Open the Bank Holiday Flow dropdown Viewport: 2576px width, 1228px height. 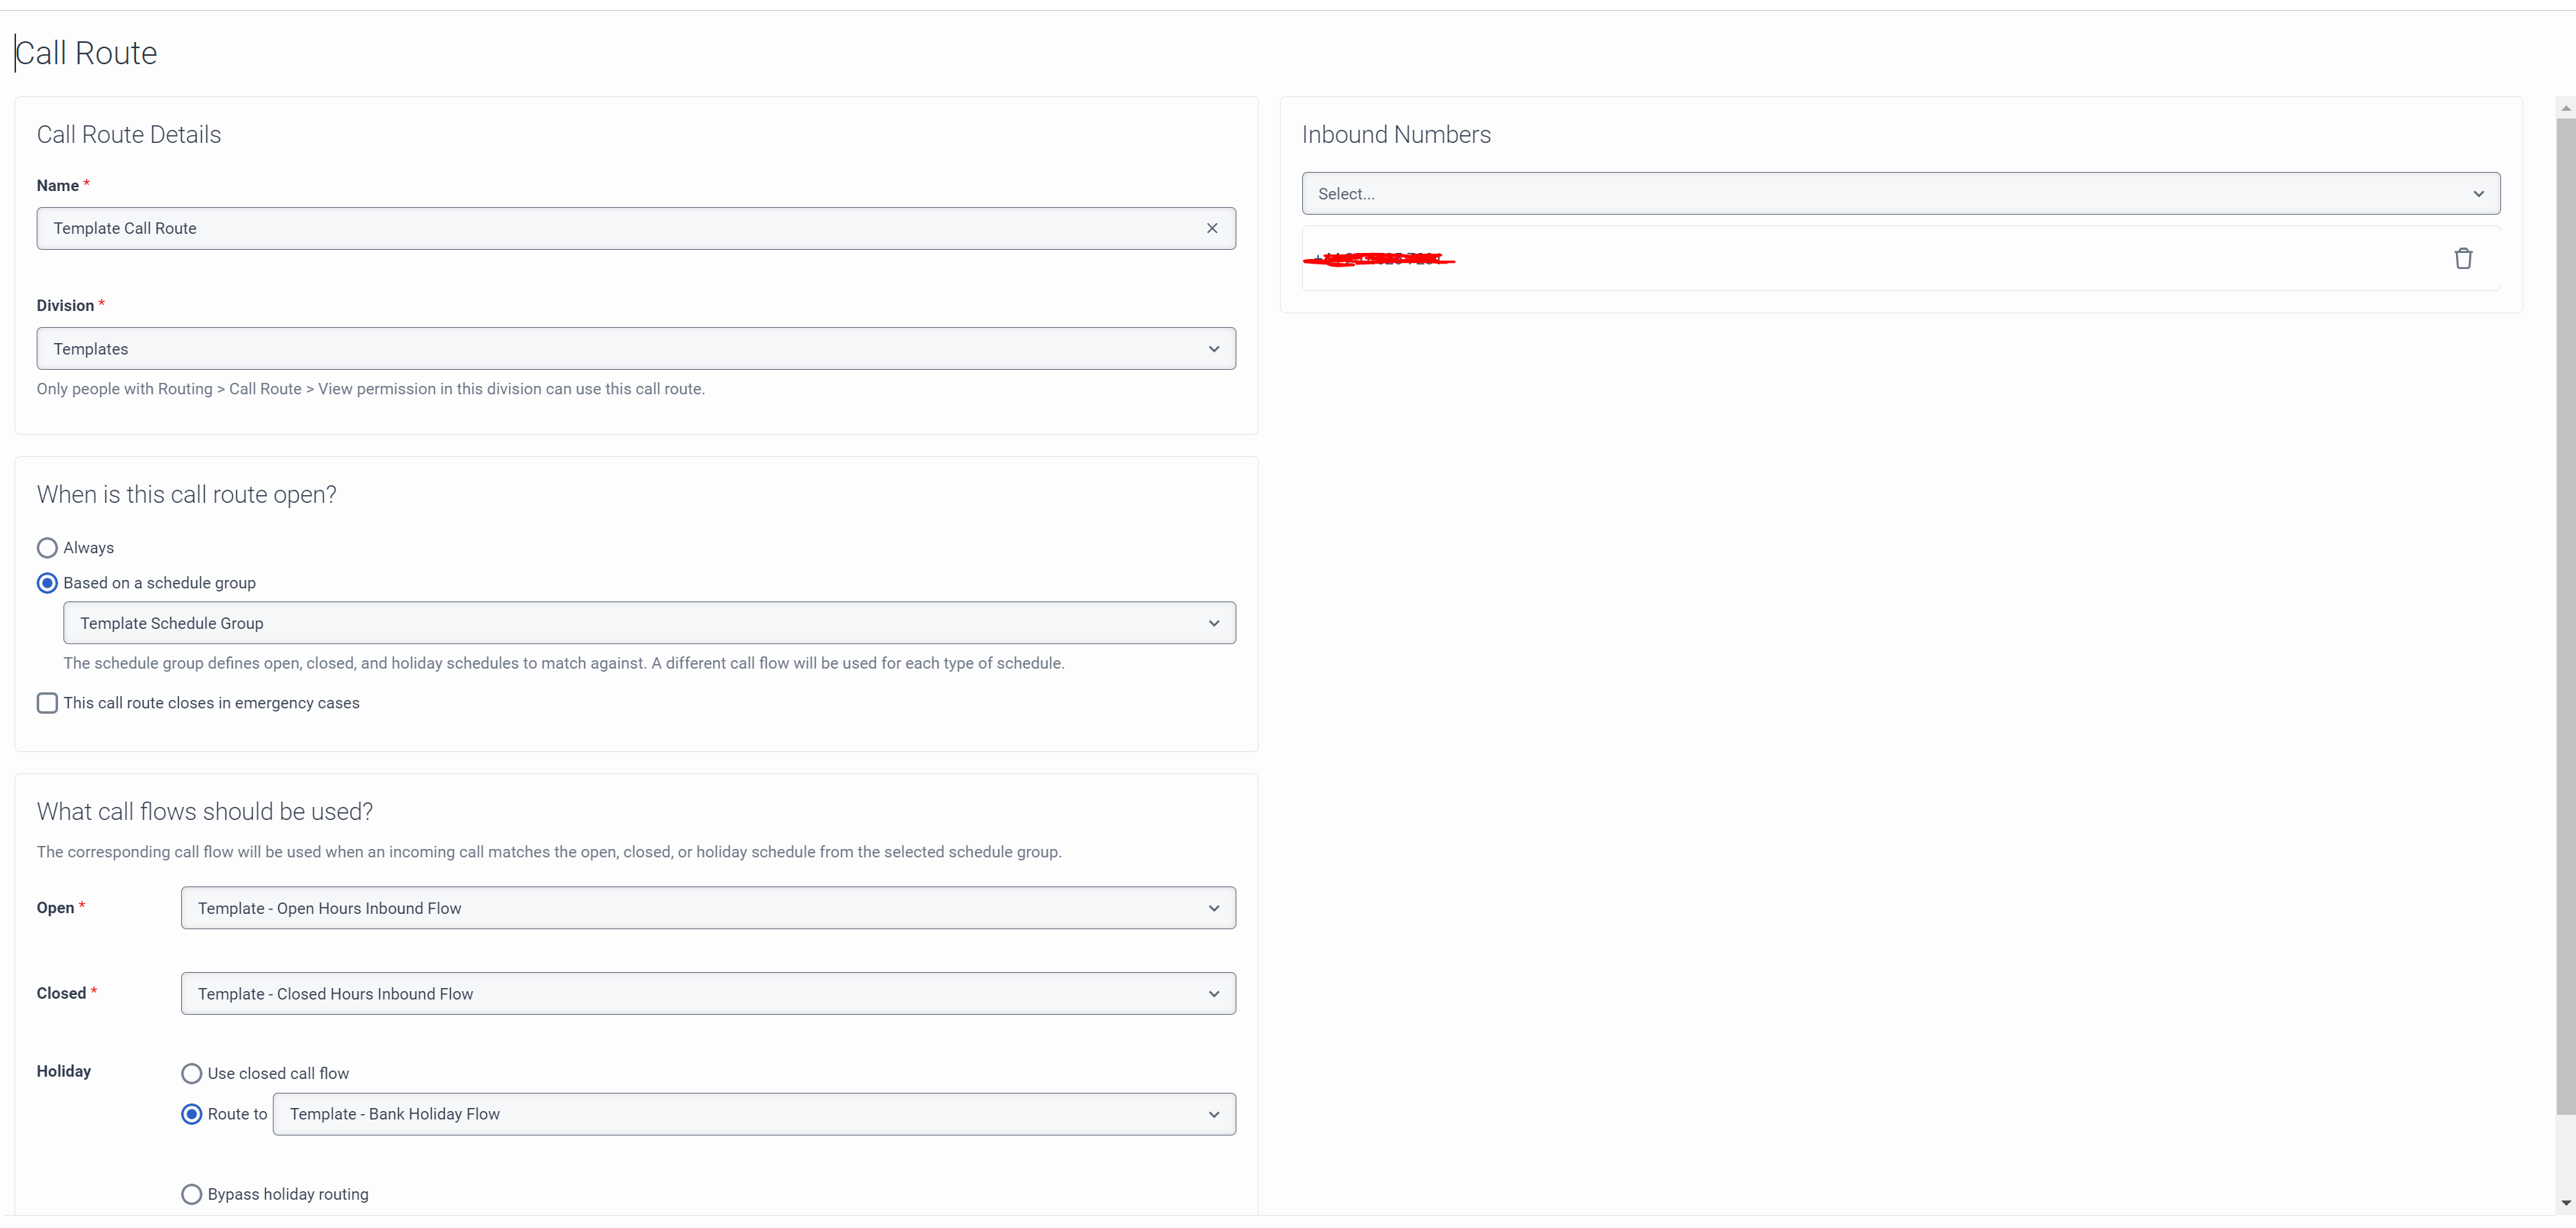(753, 1114)
